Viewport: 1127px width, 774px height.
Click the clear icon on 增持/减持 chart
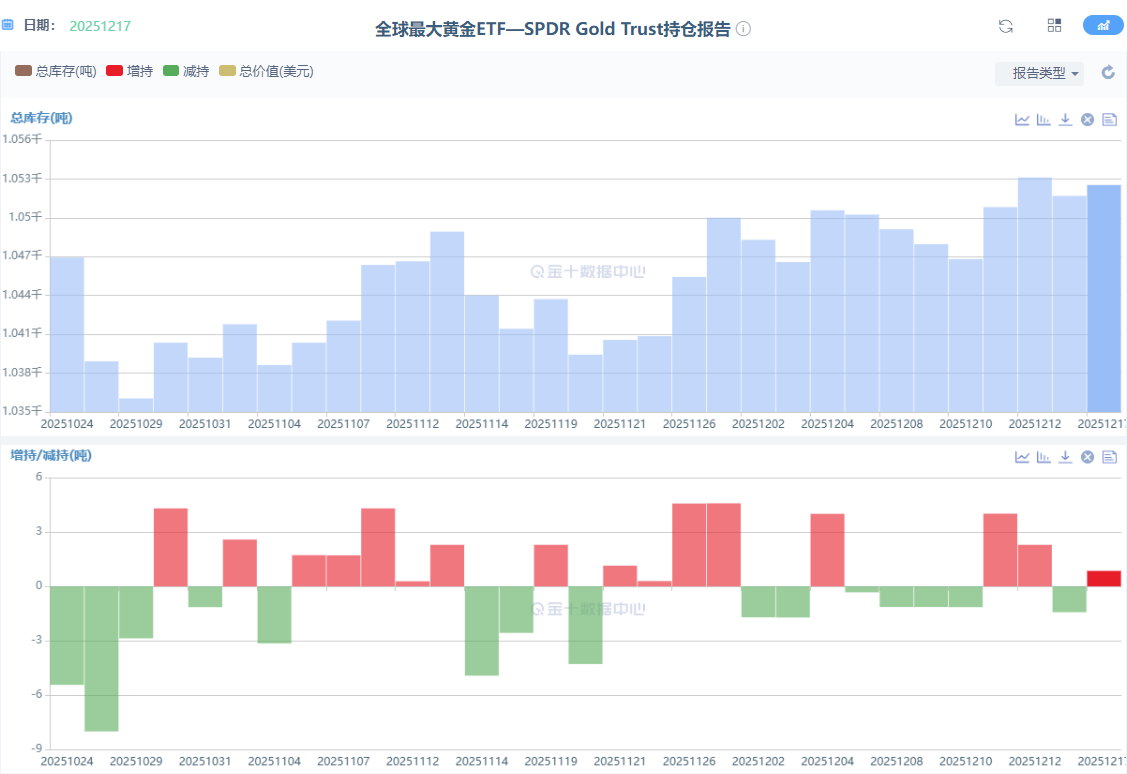tap(1088, 457)
